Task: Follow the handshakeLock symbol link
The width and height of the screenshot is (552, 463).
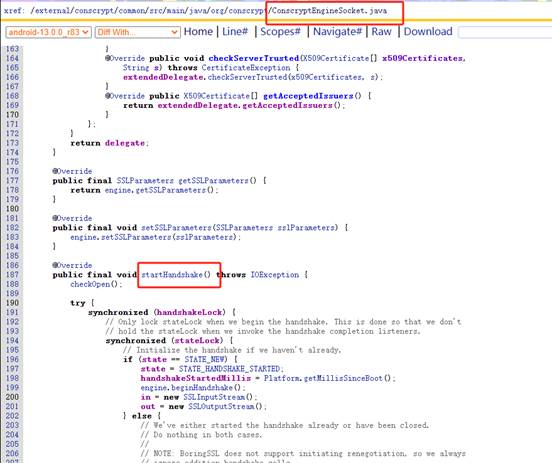Action: pos(190,312)
